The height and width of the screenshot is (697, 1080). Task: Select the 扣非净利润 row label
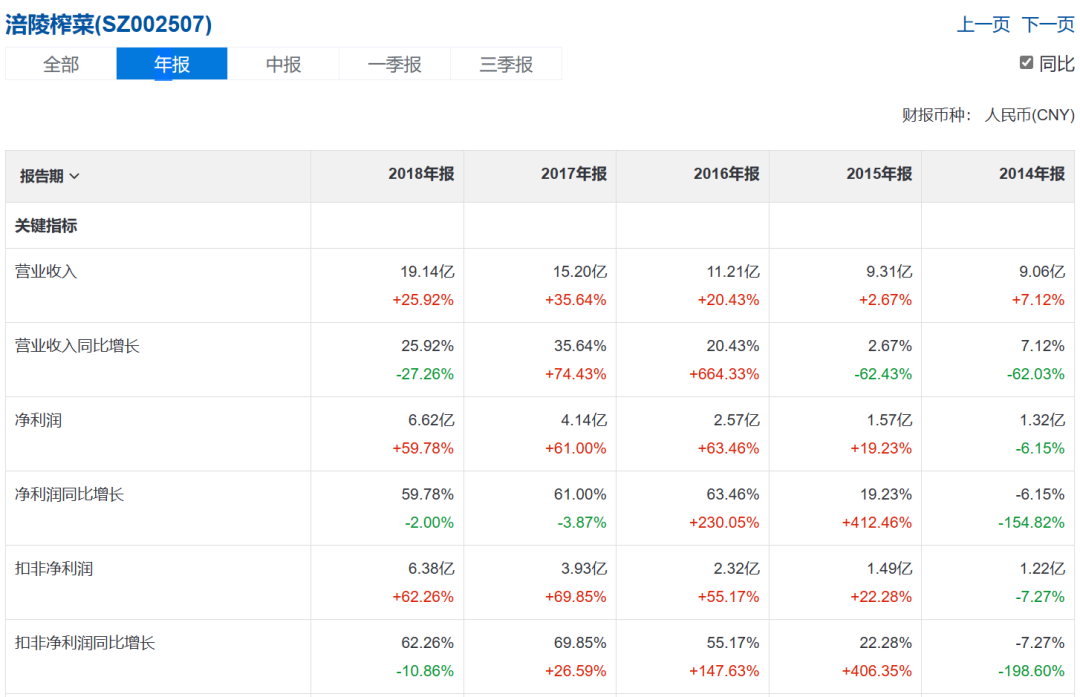(54, 569)
